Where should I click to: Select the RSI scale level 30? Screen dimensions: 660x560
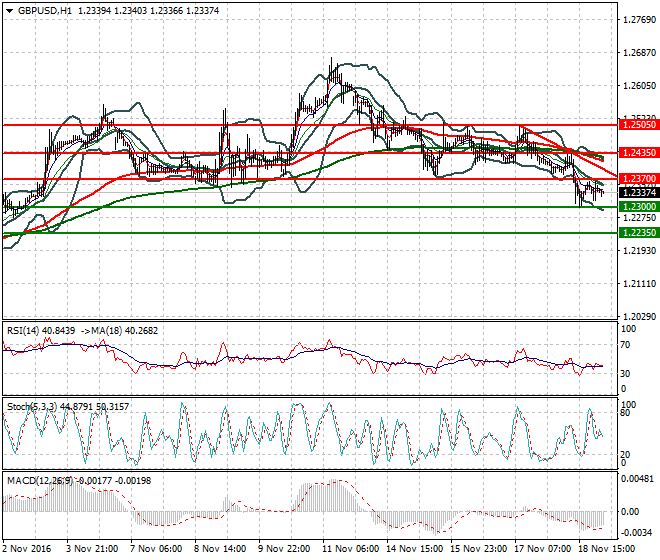pos(626,373)
